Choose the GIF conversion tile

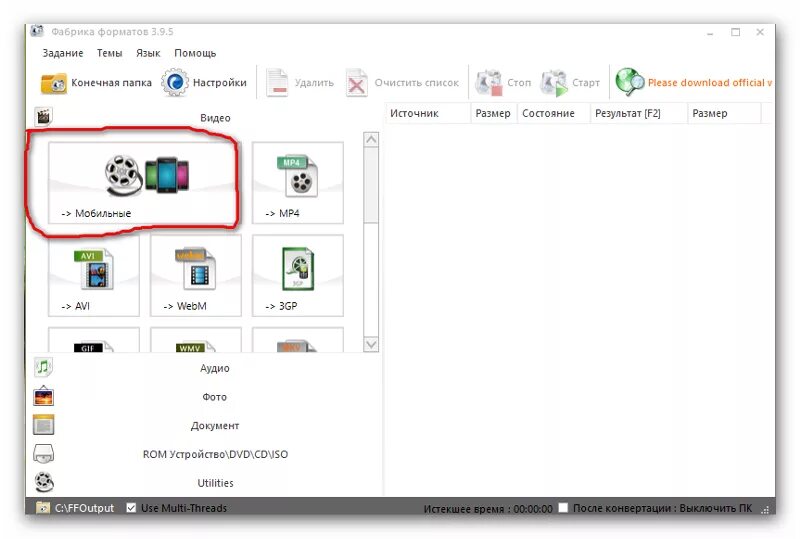(x=93, y=340)
